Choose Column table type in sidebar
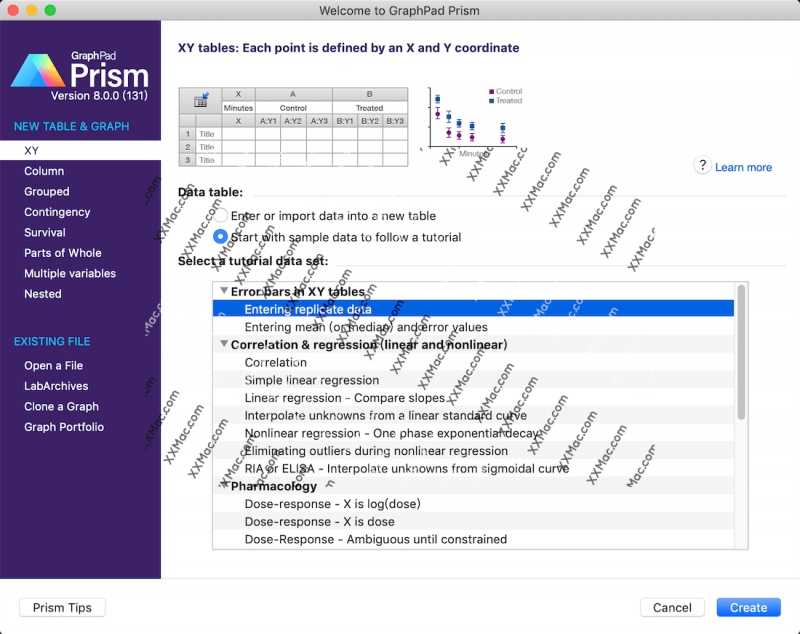This screenshot has width=800, height=634. click(x=44, y=171)
